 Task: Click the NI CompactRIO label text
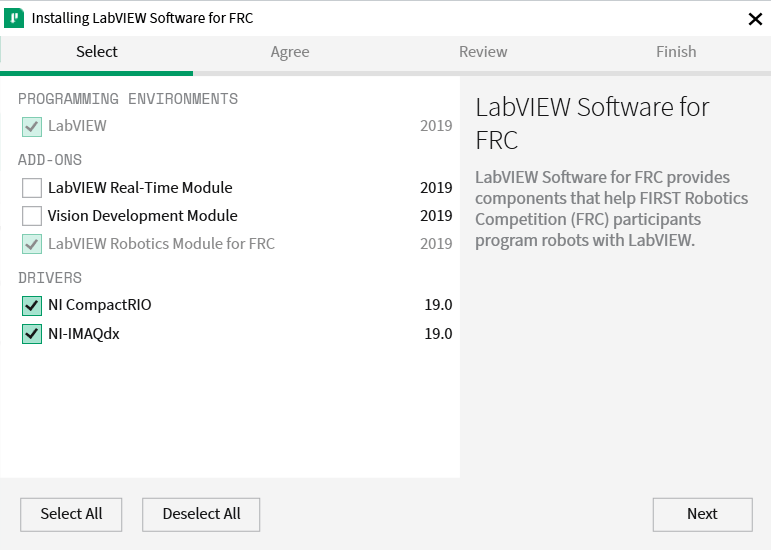point(100,305)
